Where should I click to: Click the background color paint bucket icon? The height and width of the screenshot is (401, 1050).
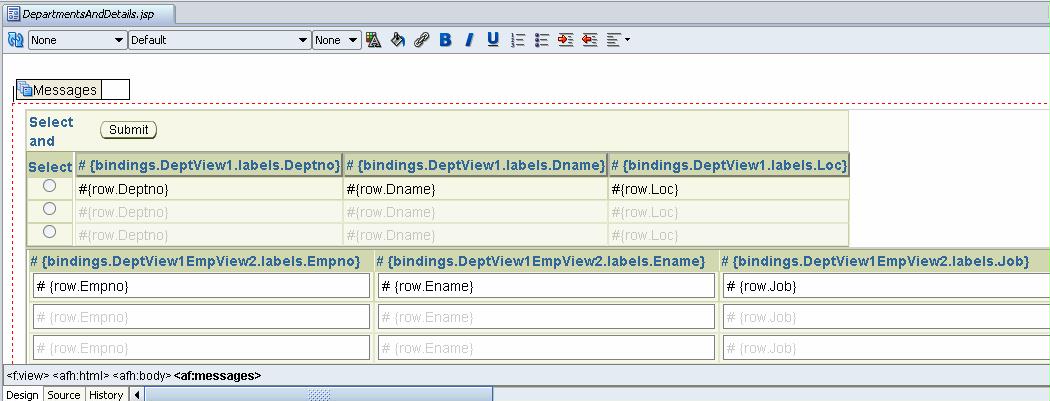[x=397, y=40]
